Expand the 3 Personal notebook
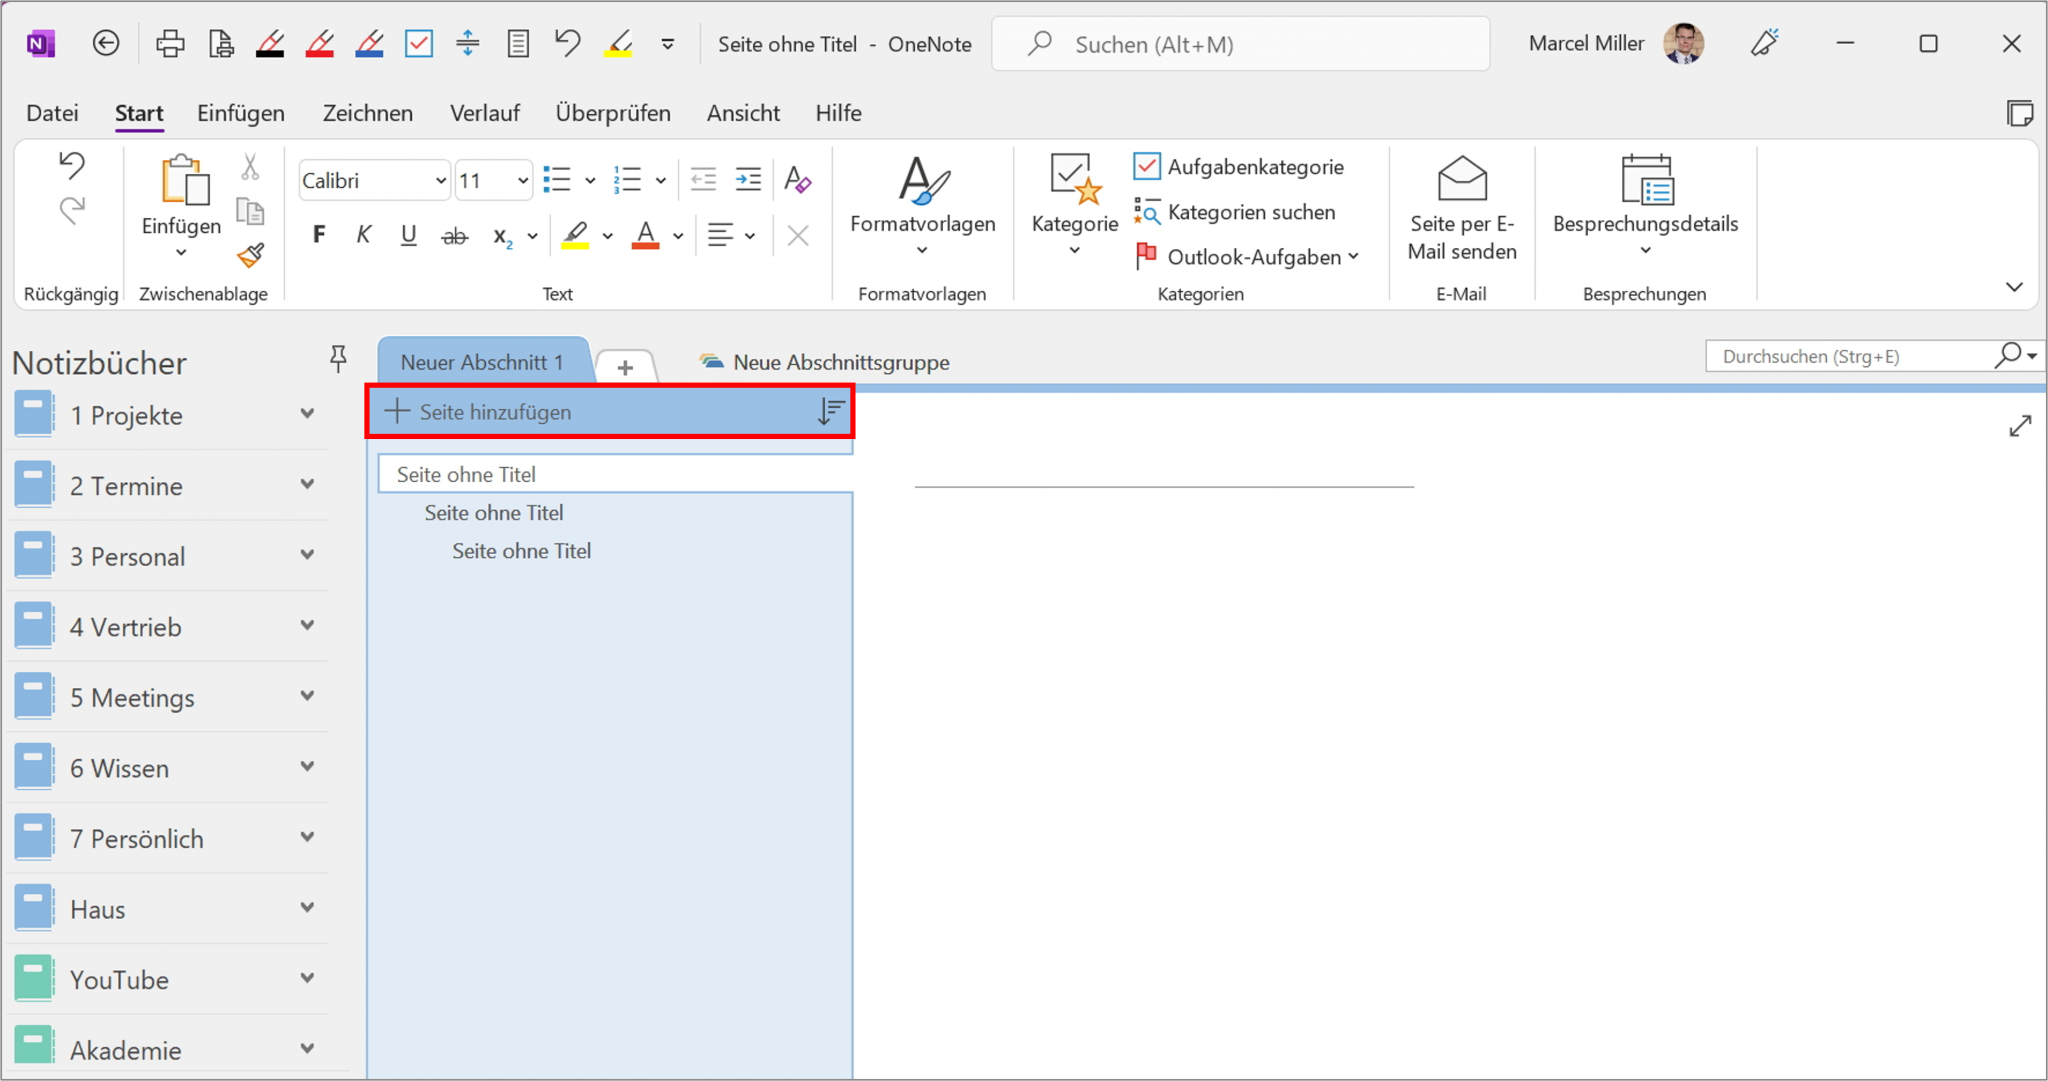The width and height of the screenshot is (2048, 1081). pyautogui.click(x=307, y=555)
